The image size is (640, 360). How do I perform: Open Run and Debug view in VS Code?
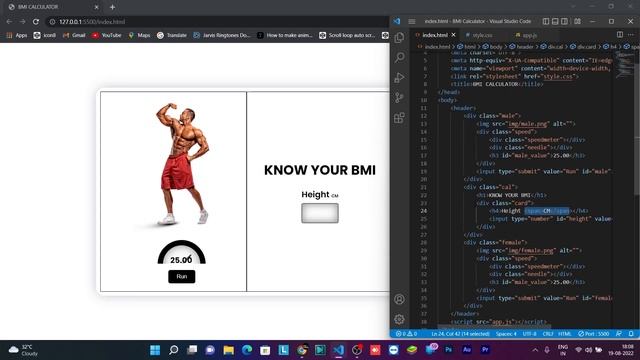[x=400, y=78]
